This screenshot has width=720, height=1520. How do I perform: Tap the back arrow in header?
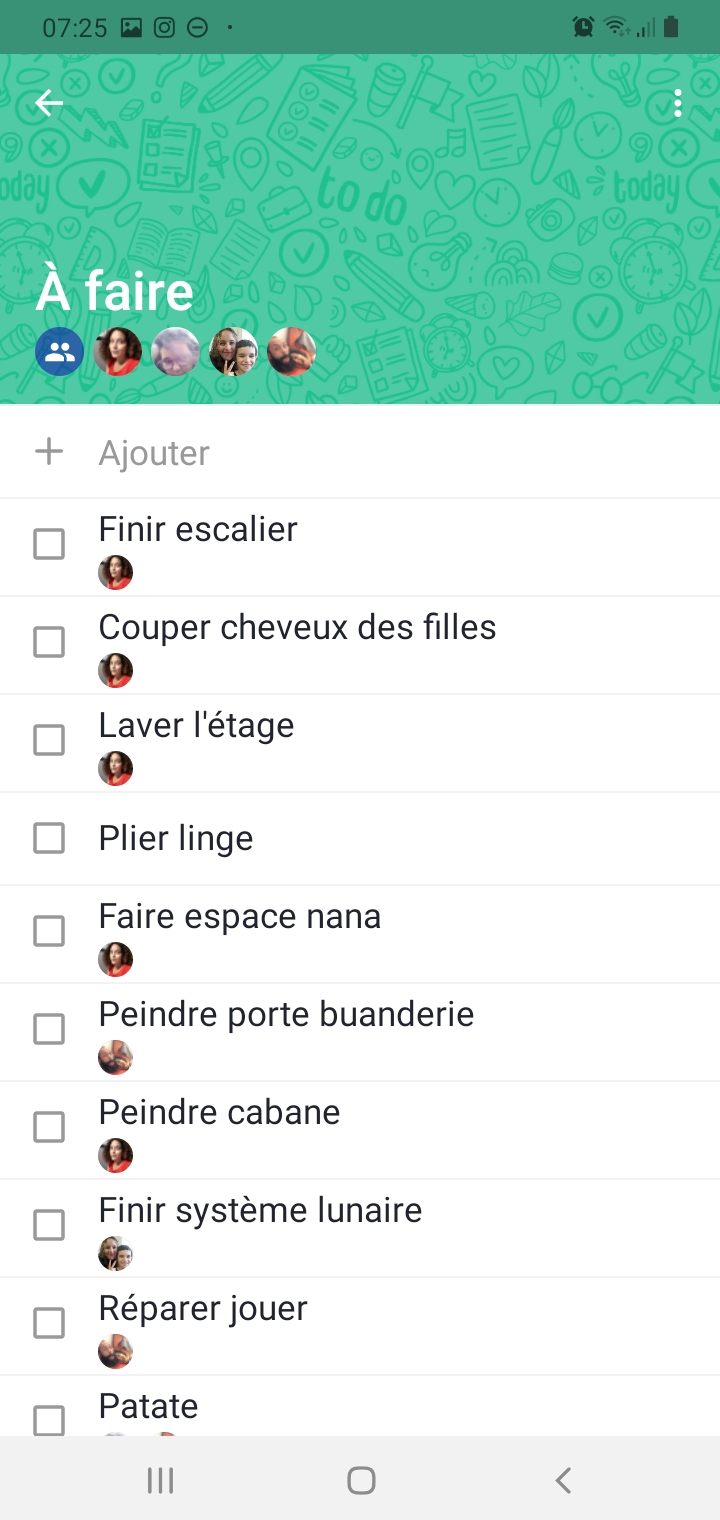[x=48, y=103]
